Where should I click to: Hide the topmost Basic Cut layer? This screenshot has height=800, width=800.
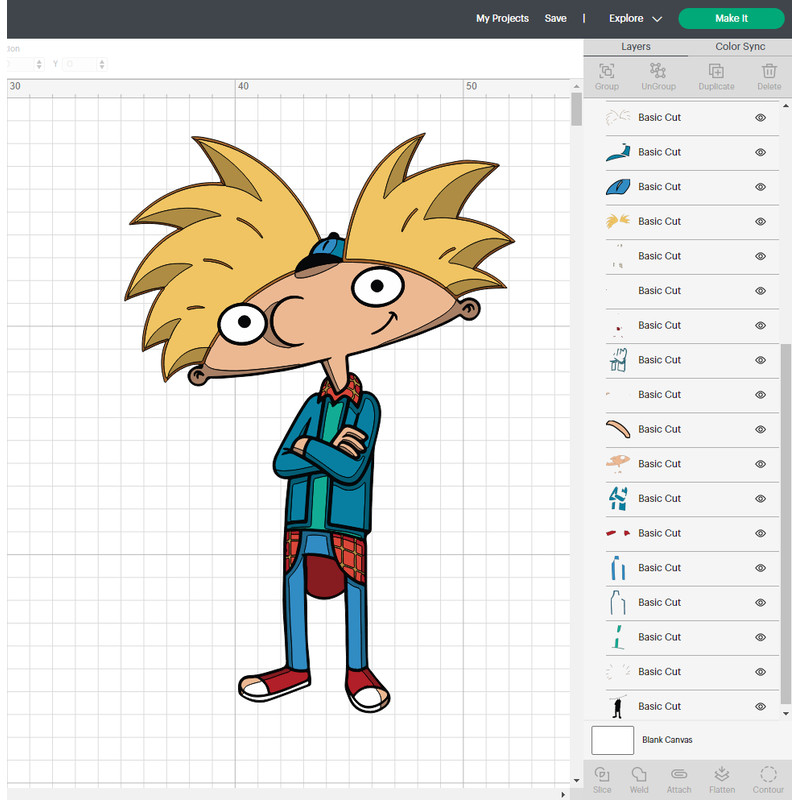(760, 117)
